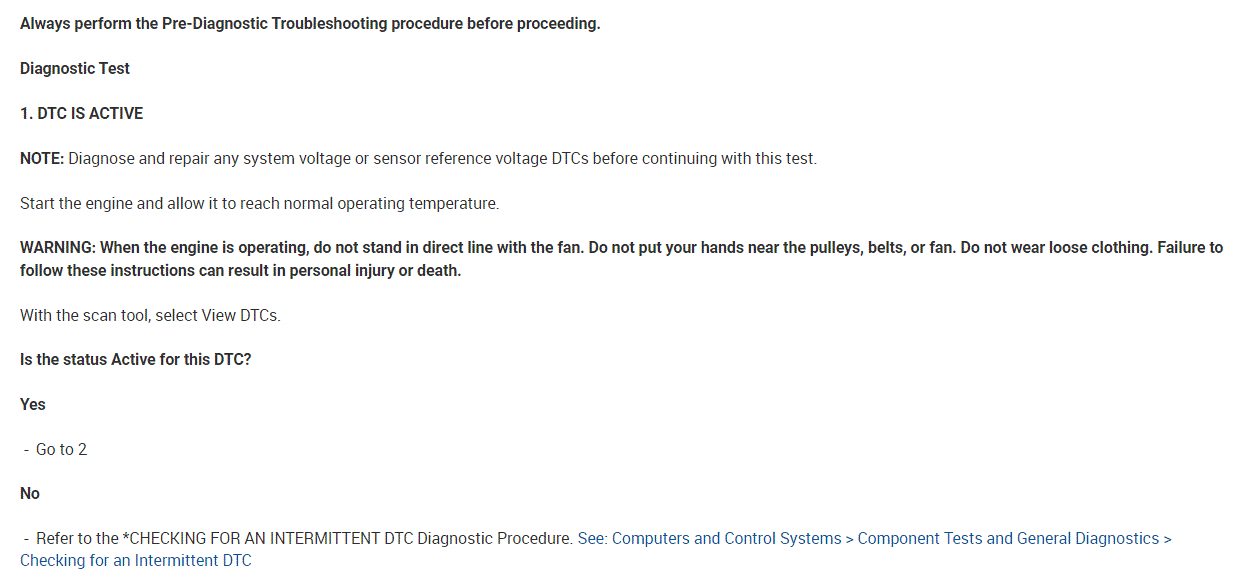1254x580 pixels.
Task: Click the 'Go to 2' instruction
Action: click(x=61, y=449)
